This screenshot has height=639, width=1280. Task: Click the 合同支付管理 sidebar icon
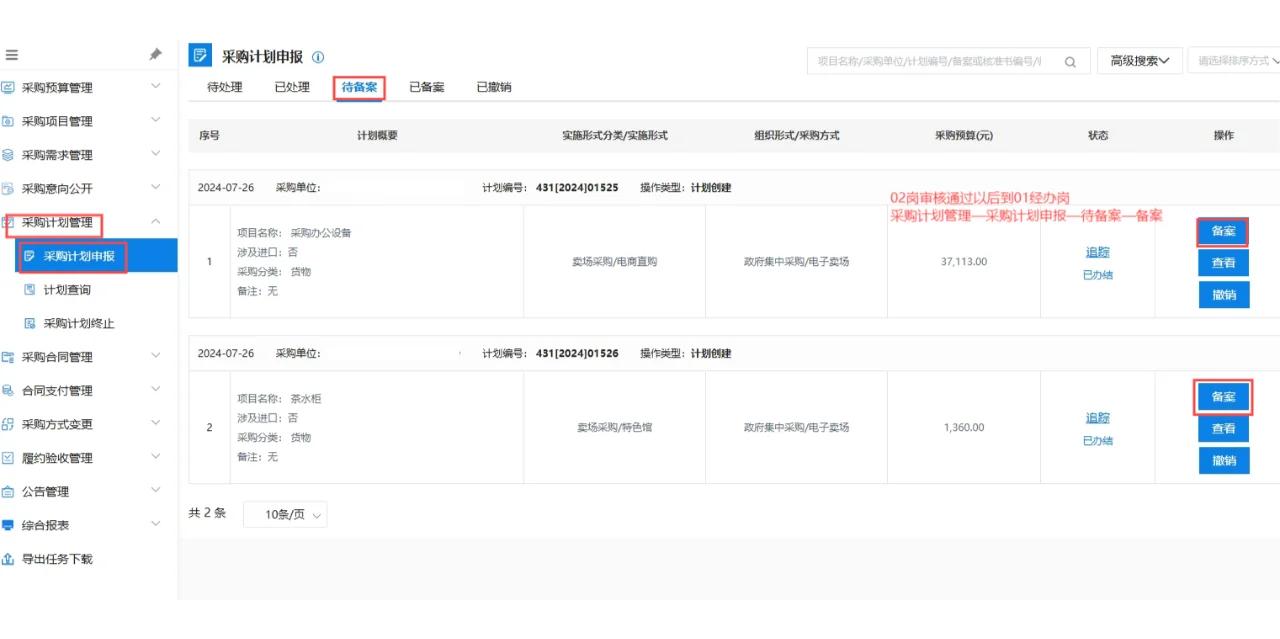8,390
